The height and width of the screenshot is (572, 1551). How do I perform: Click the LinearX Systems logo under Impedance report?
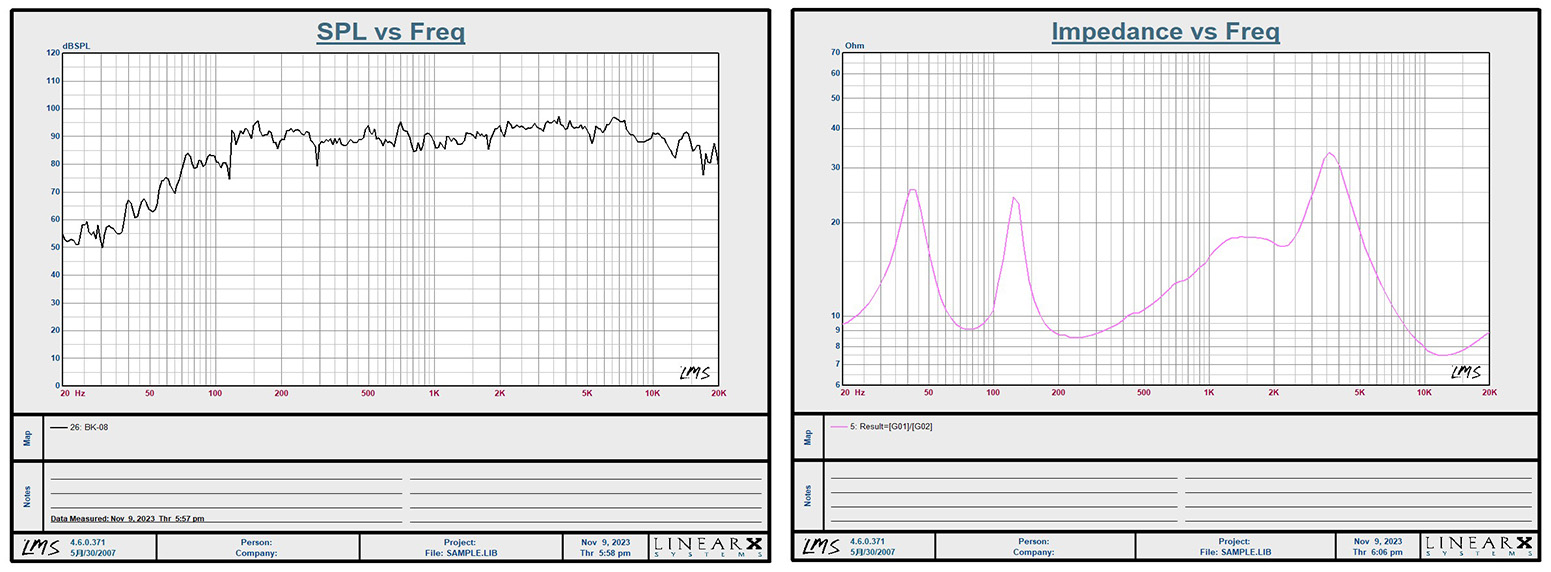pyautogui.click(x=1478, y=547)
